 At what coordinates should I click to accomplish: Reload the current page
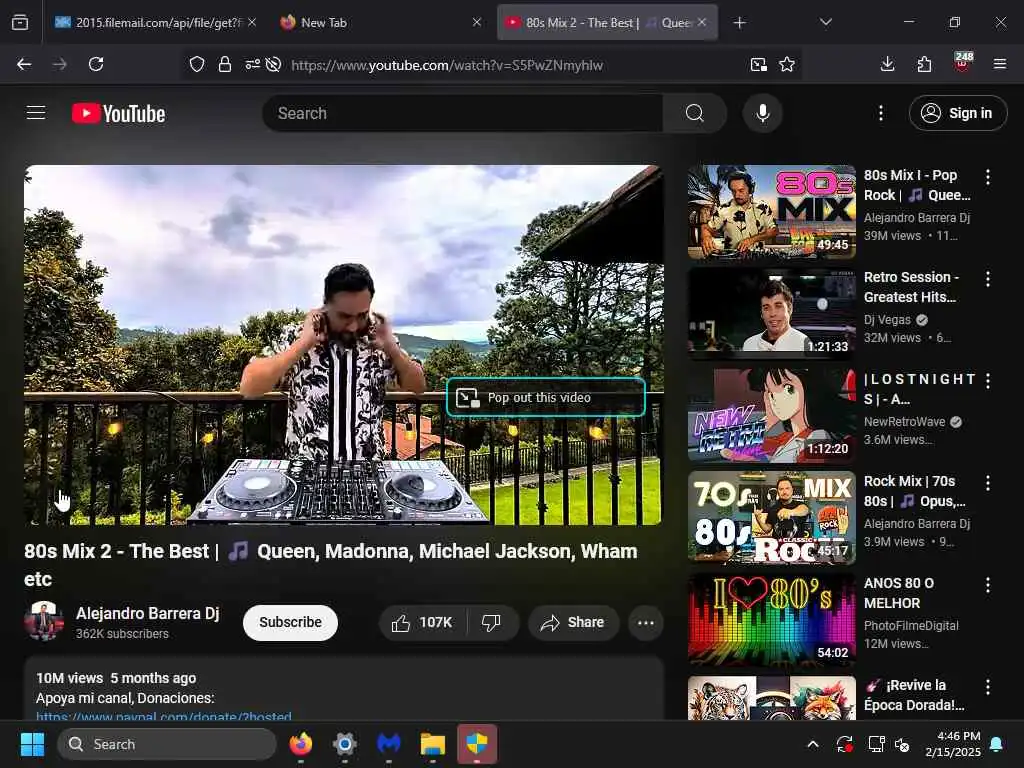96,64
